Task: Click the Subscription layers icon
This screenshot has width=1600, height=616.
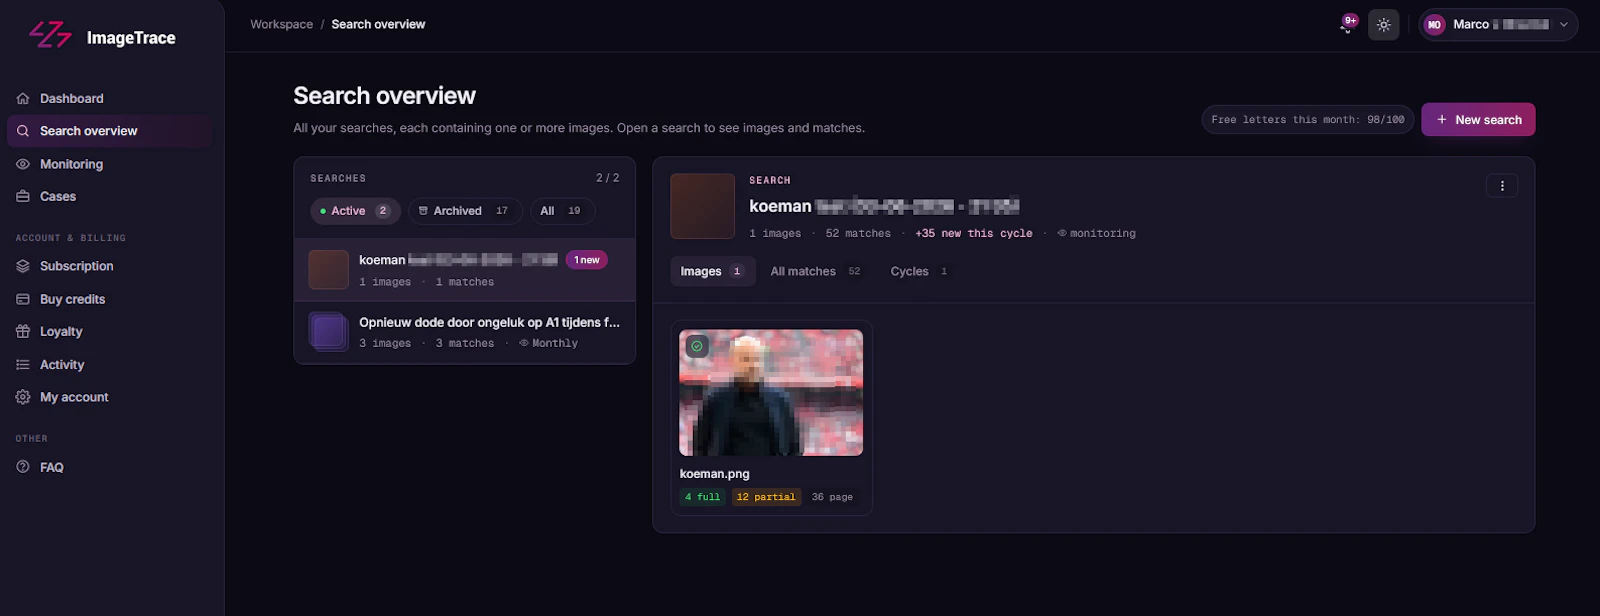Action: [23, 266]
